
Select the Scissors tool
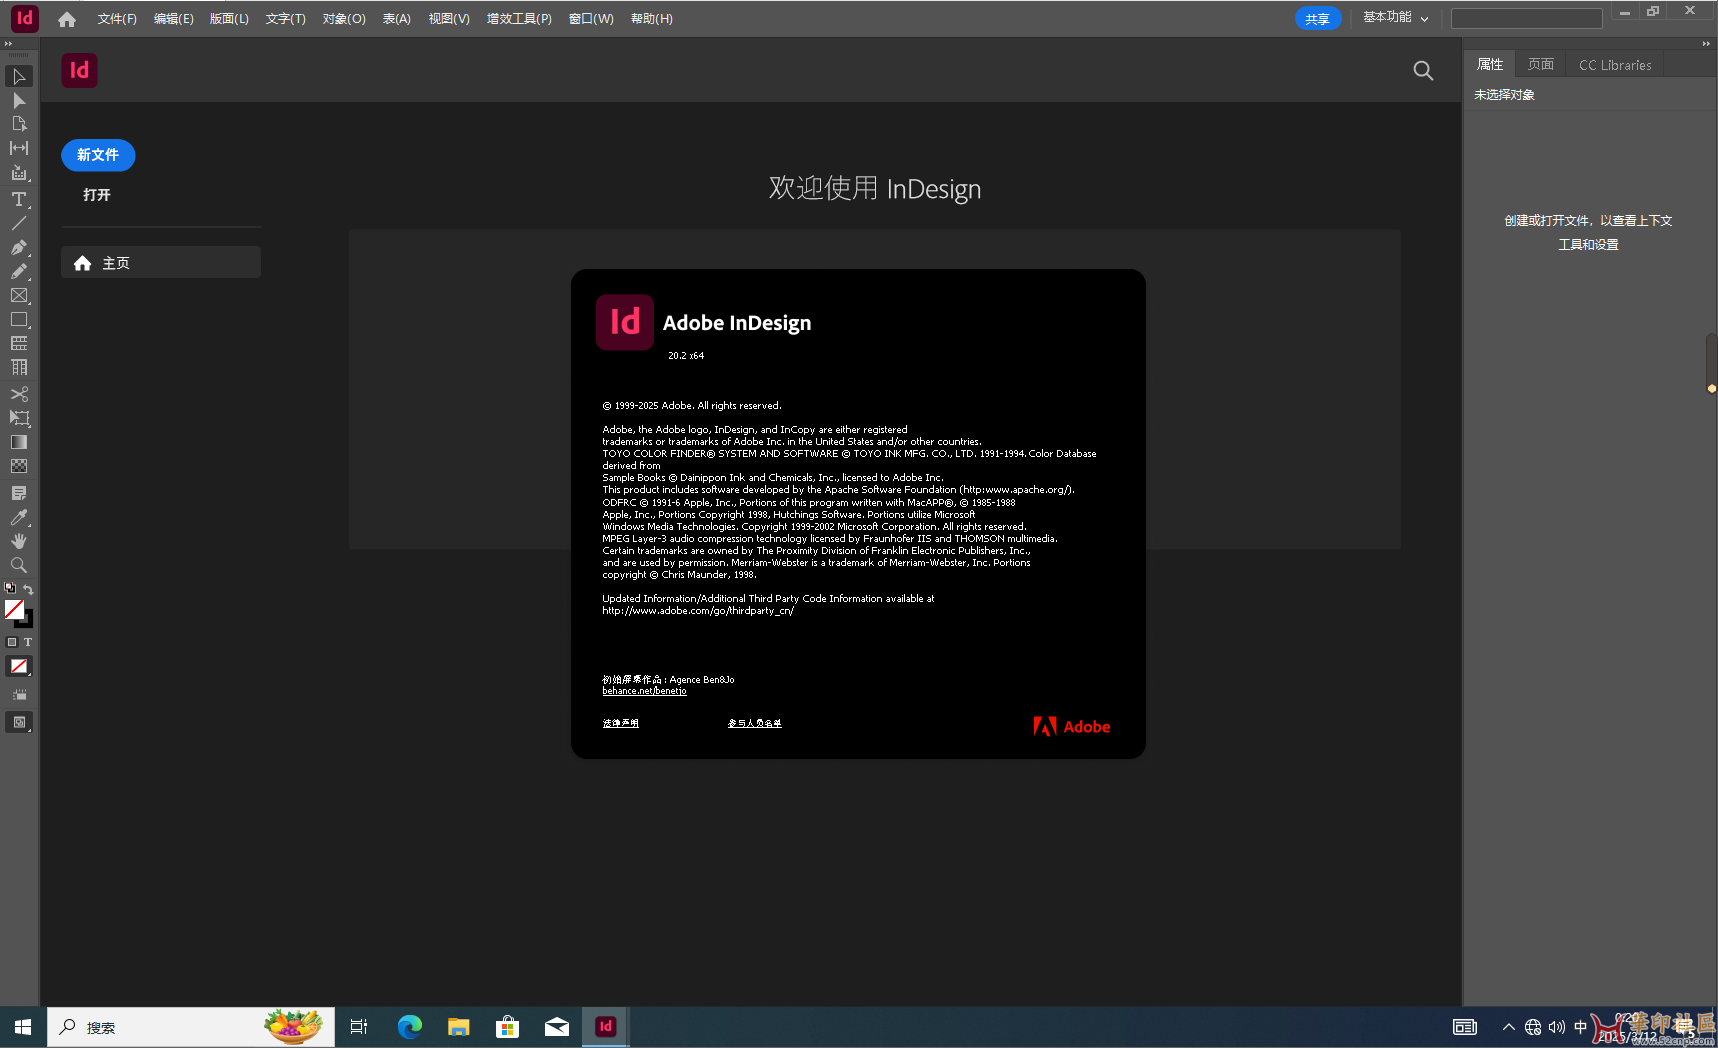click(x=19, y=394)
